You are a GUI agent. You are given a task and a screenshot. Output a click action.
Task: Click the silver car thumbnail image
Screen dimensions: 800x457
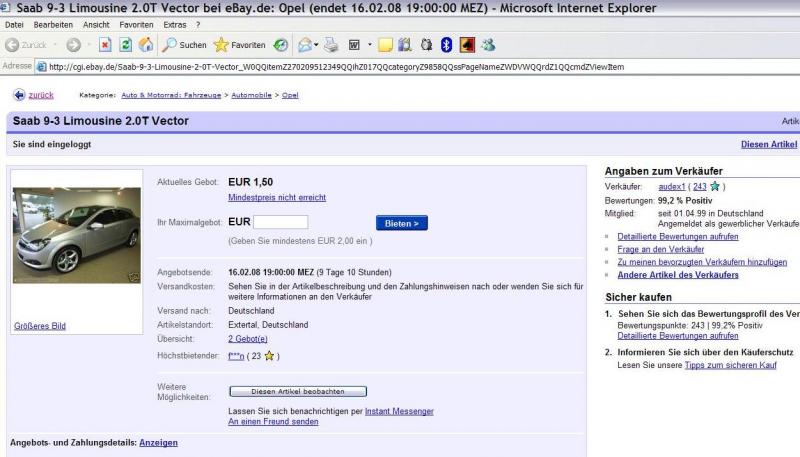pyautogui.click(x=77, y=235)
